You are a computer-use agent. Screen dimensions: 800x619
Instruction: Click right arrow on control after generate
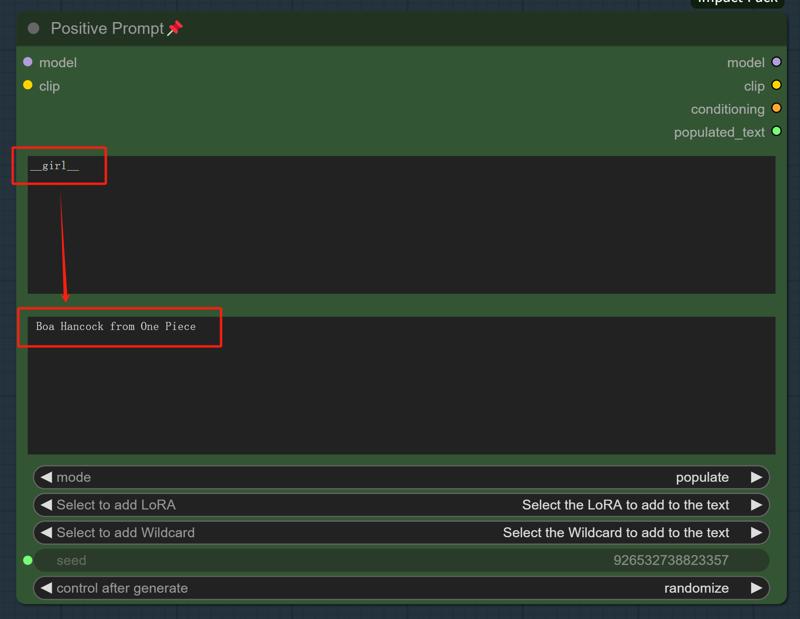pyautogui.click(x=756, y=588)
